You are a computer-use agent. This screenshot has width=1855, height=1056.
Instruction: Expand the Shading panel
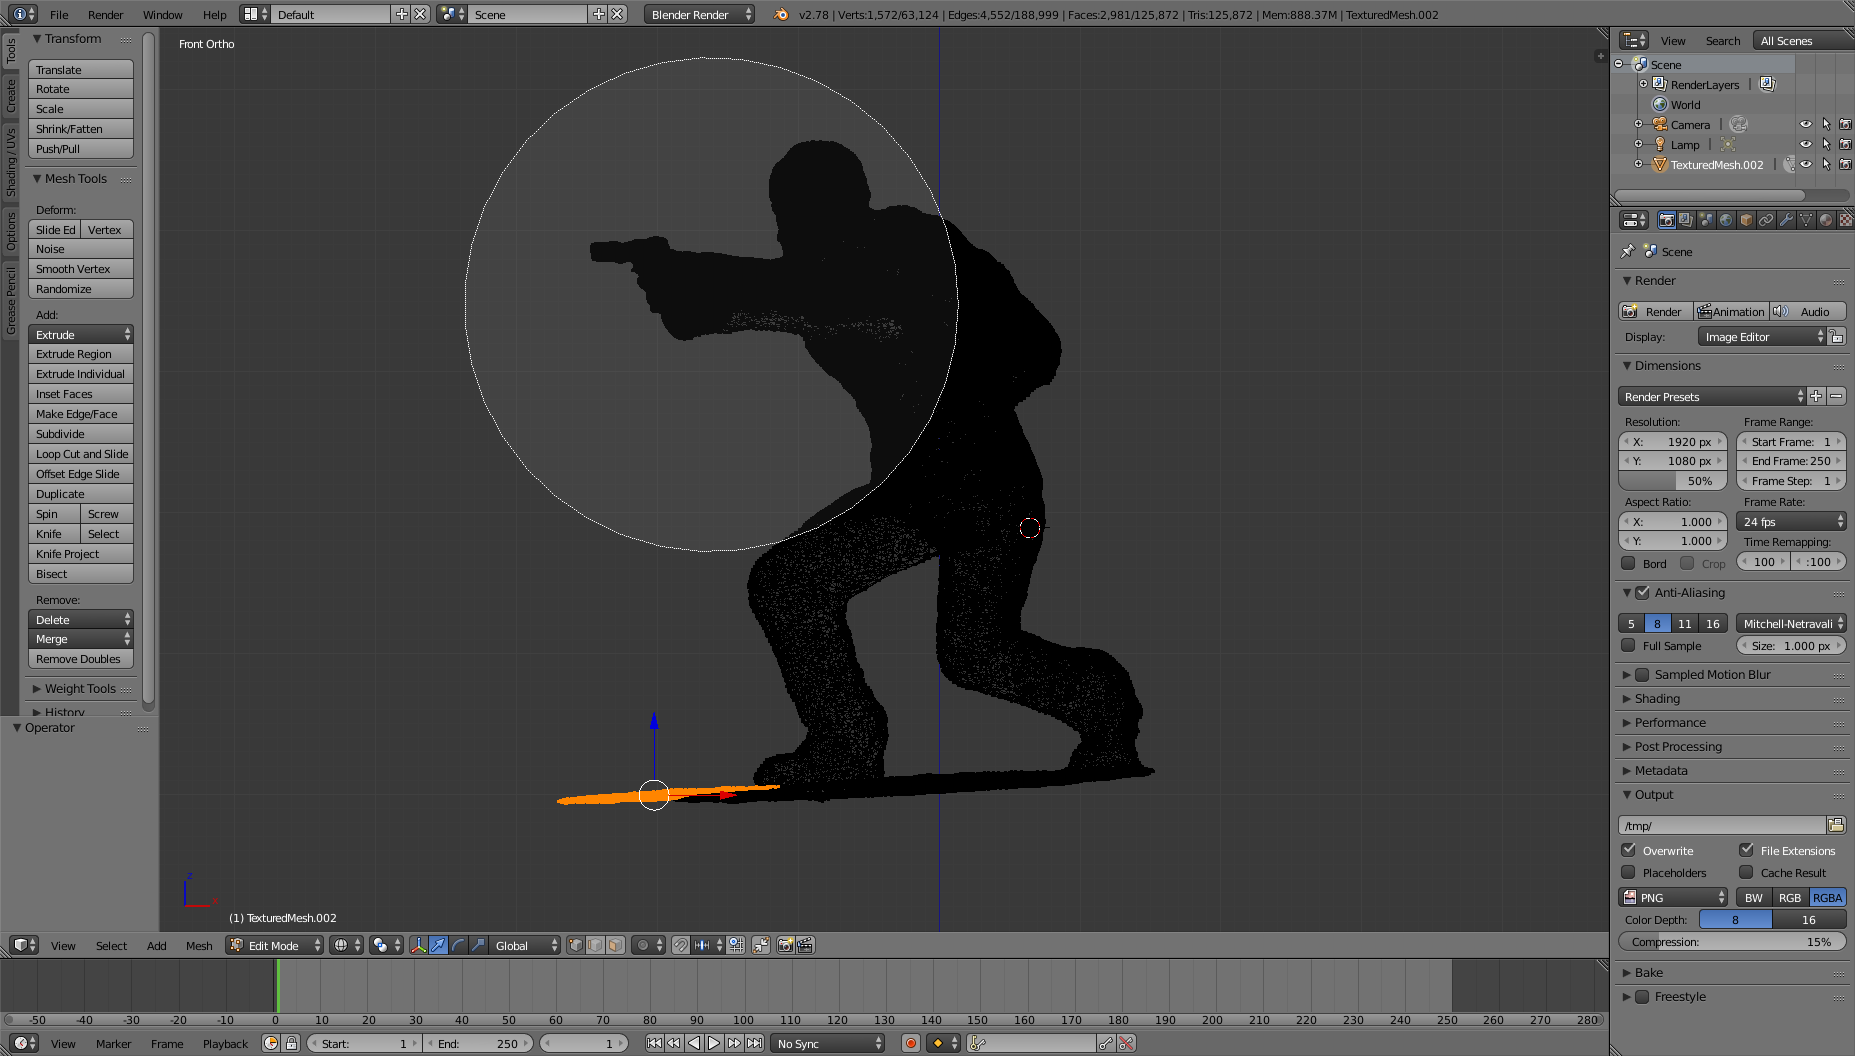1656,699
